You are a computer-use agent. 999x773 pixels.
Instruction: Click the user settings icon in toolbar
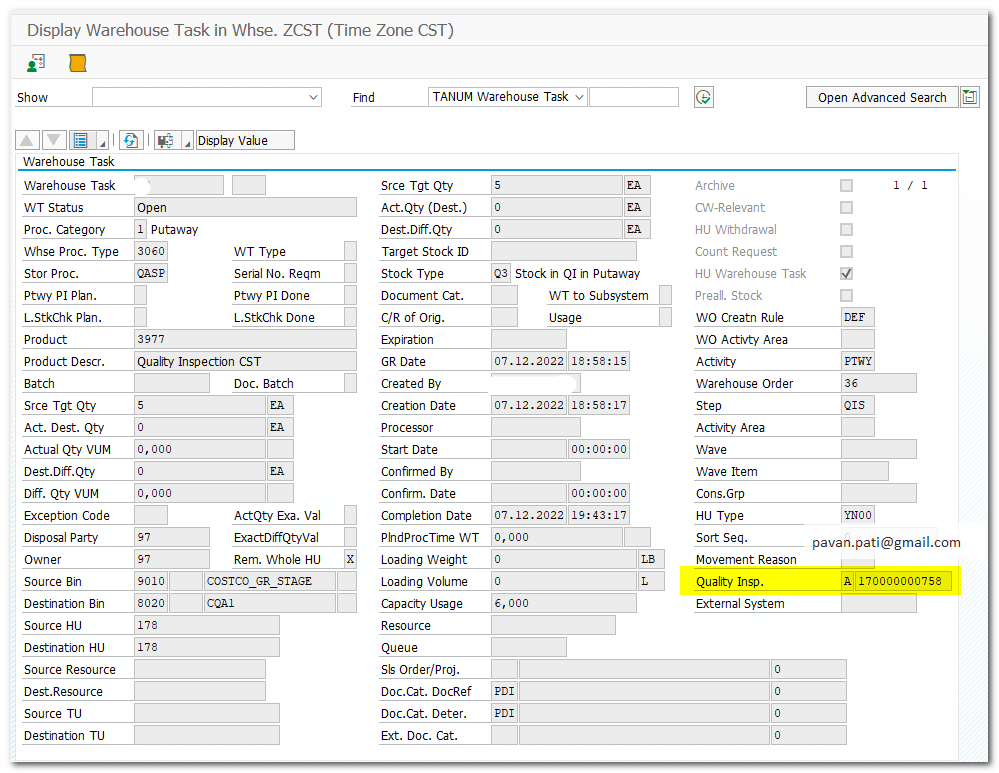tap(36, 63)
